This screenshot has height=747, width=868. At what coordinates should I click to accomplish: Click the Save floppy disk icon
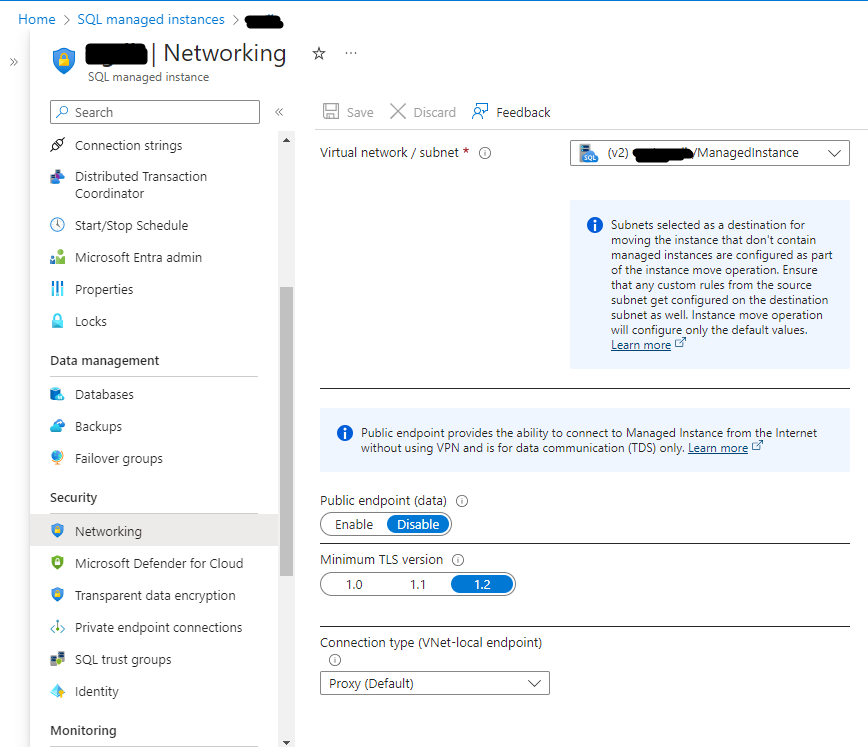pos(331,111)
